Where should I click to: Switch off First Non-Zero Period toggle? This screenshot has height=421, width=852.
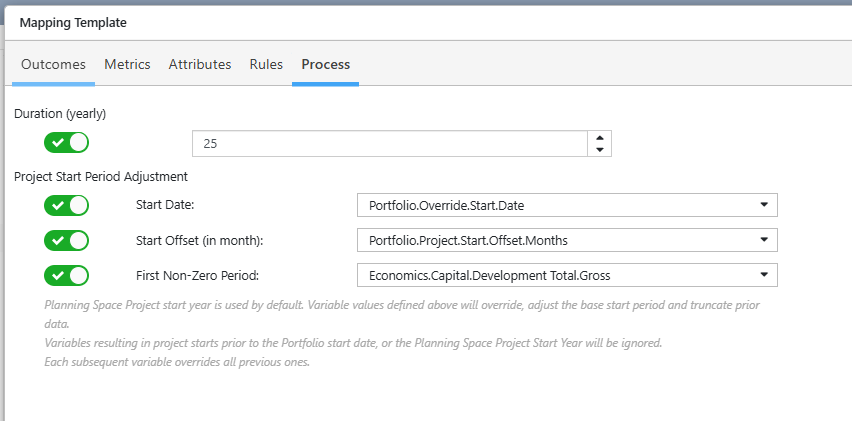point(66,275)
